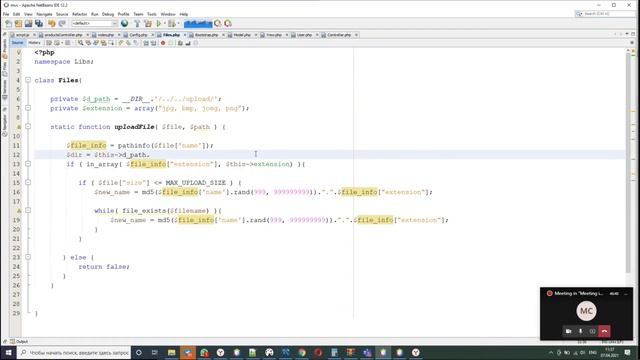The width and height of the screenshot is (640, 360).
Task: Click the green Run Project icon
Action: pyautogui.click(x=159, y=24)
